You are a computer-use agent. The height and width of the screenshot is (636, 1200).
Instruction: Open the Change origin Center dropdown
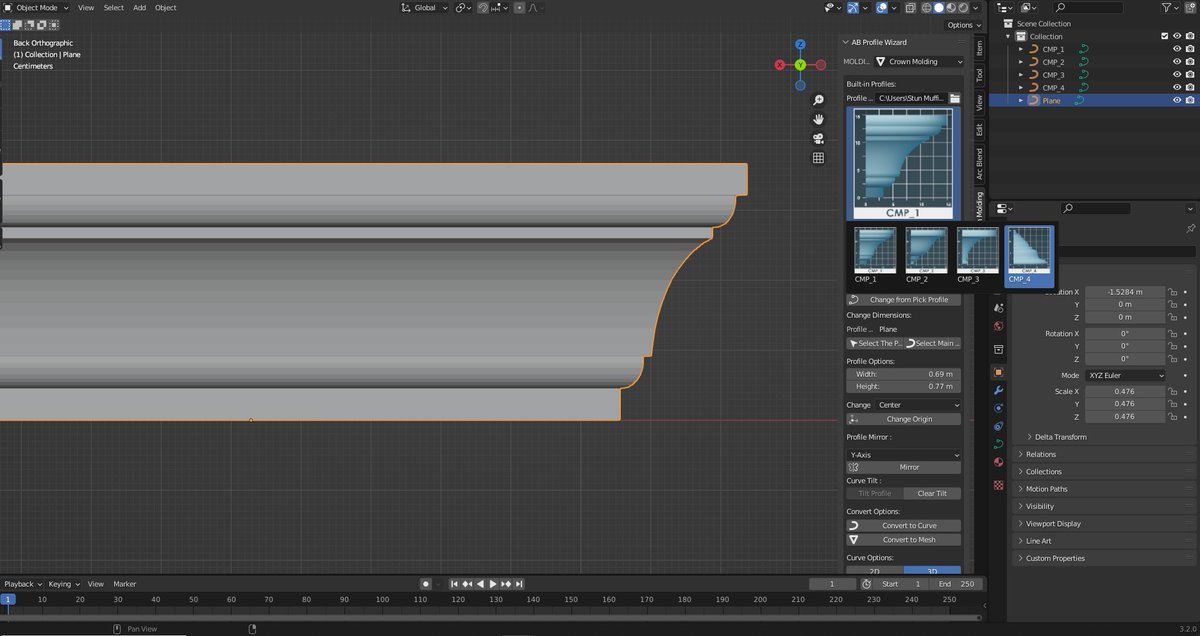pos(918,405)
